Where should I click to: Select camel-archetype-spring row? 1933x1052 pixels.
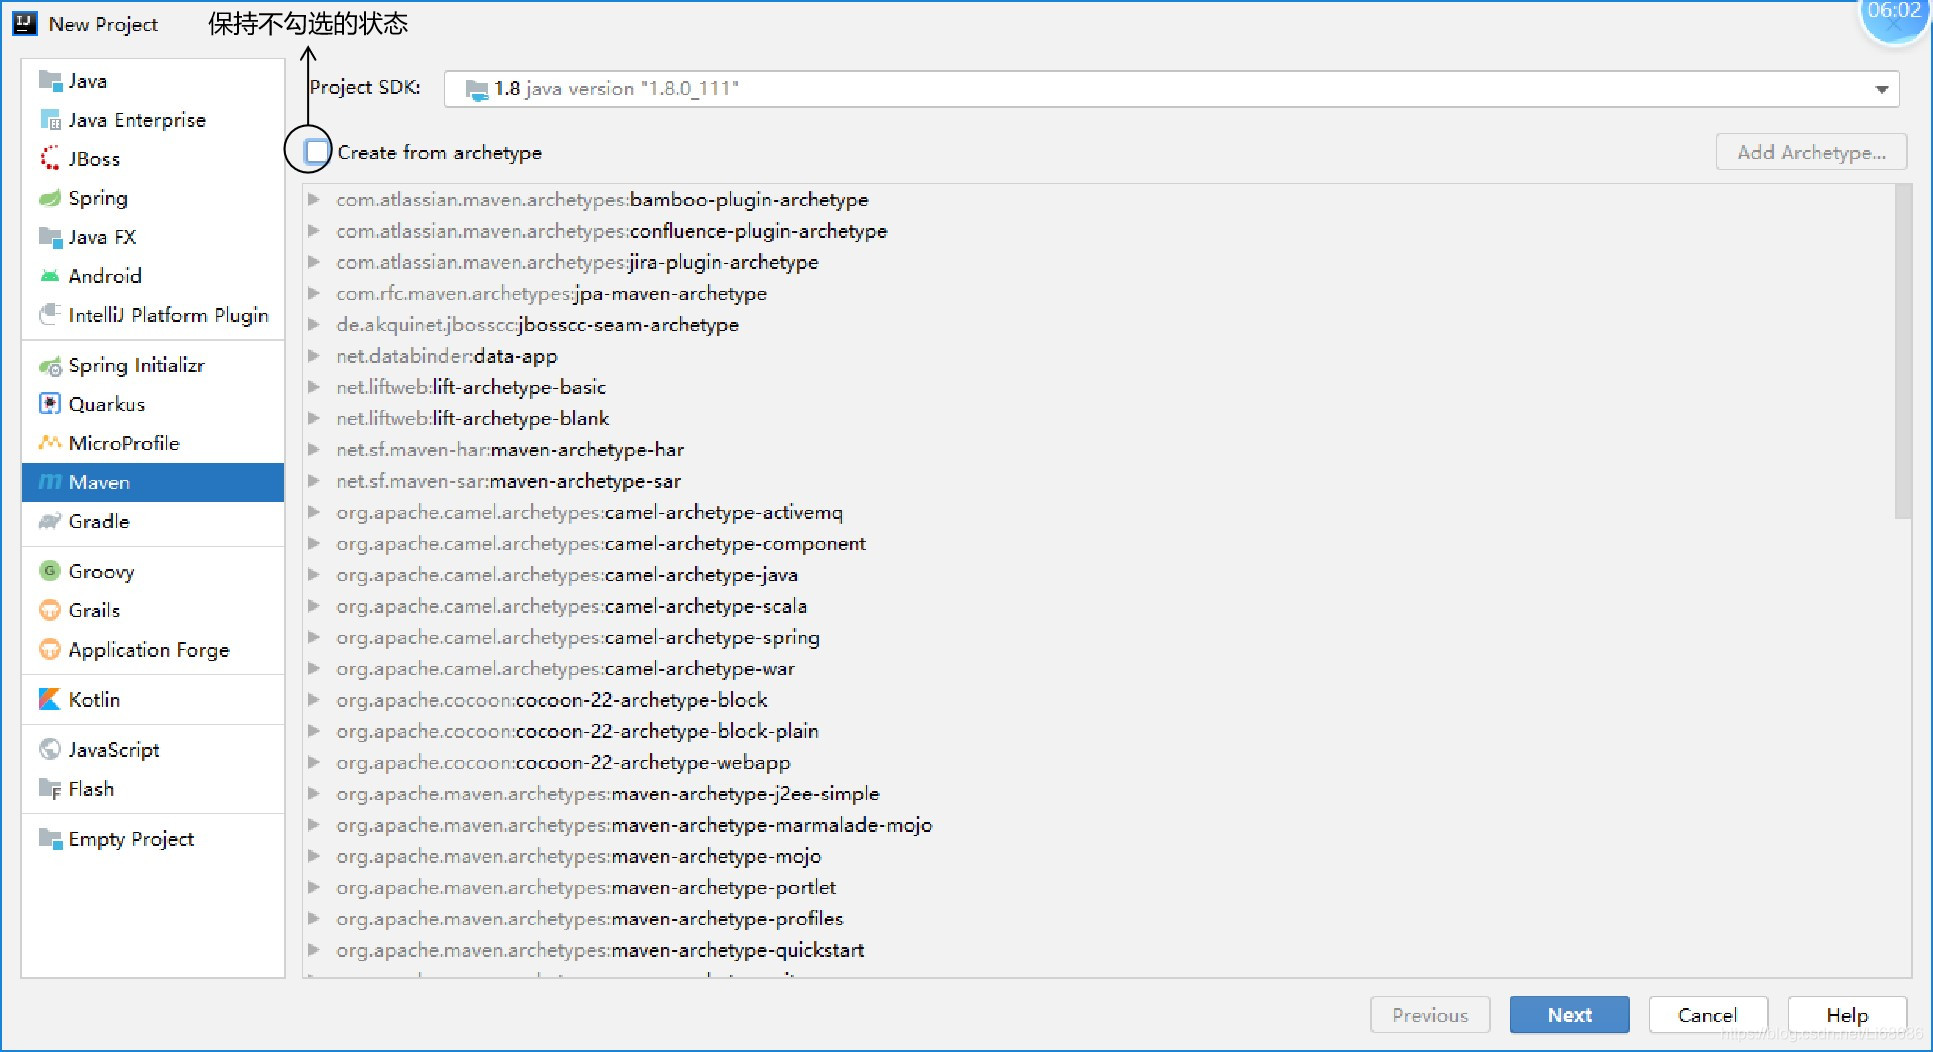tap(1099, 638)
